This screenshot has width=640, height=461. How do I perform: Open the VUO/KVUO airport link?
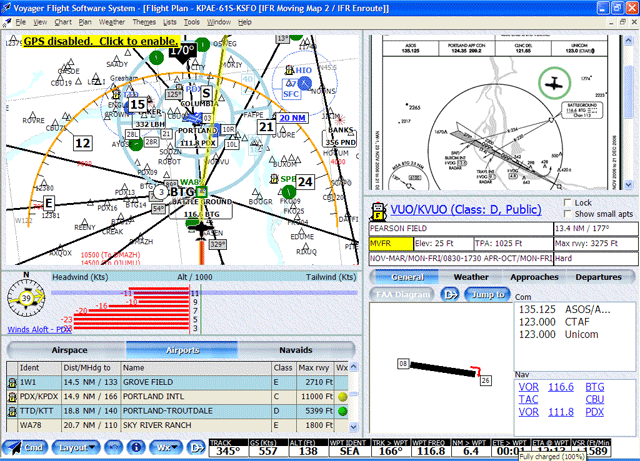466,209
